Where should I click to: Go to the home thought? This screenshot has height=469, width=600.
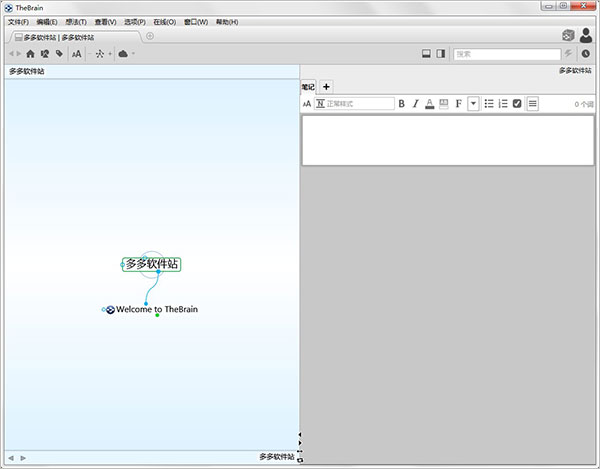(30, 54)
